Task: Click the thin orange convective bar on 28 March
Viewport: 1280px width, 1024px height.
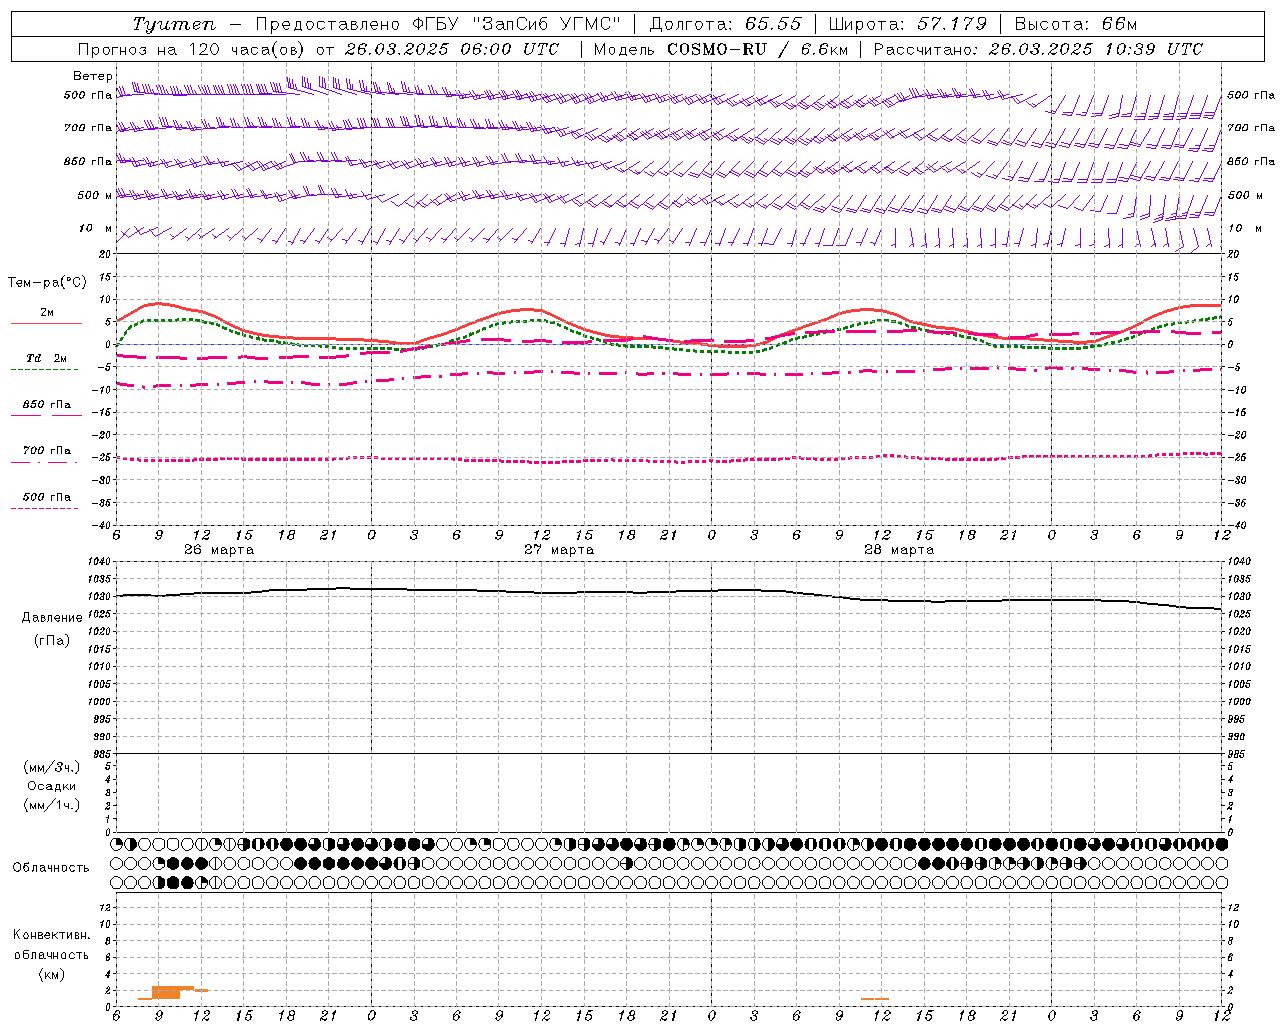Action: tap(875, 998)
